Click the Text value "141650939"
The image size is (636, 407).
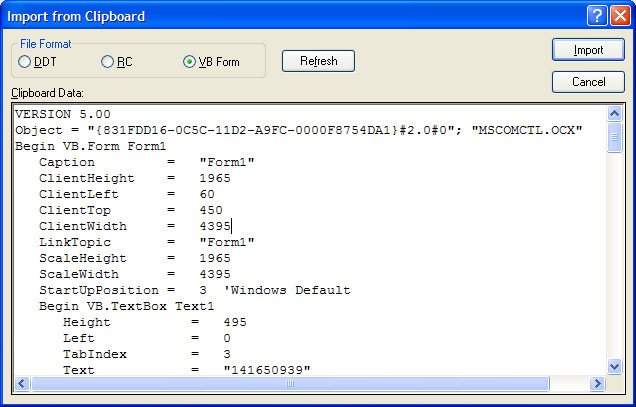(267, 370)
